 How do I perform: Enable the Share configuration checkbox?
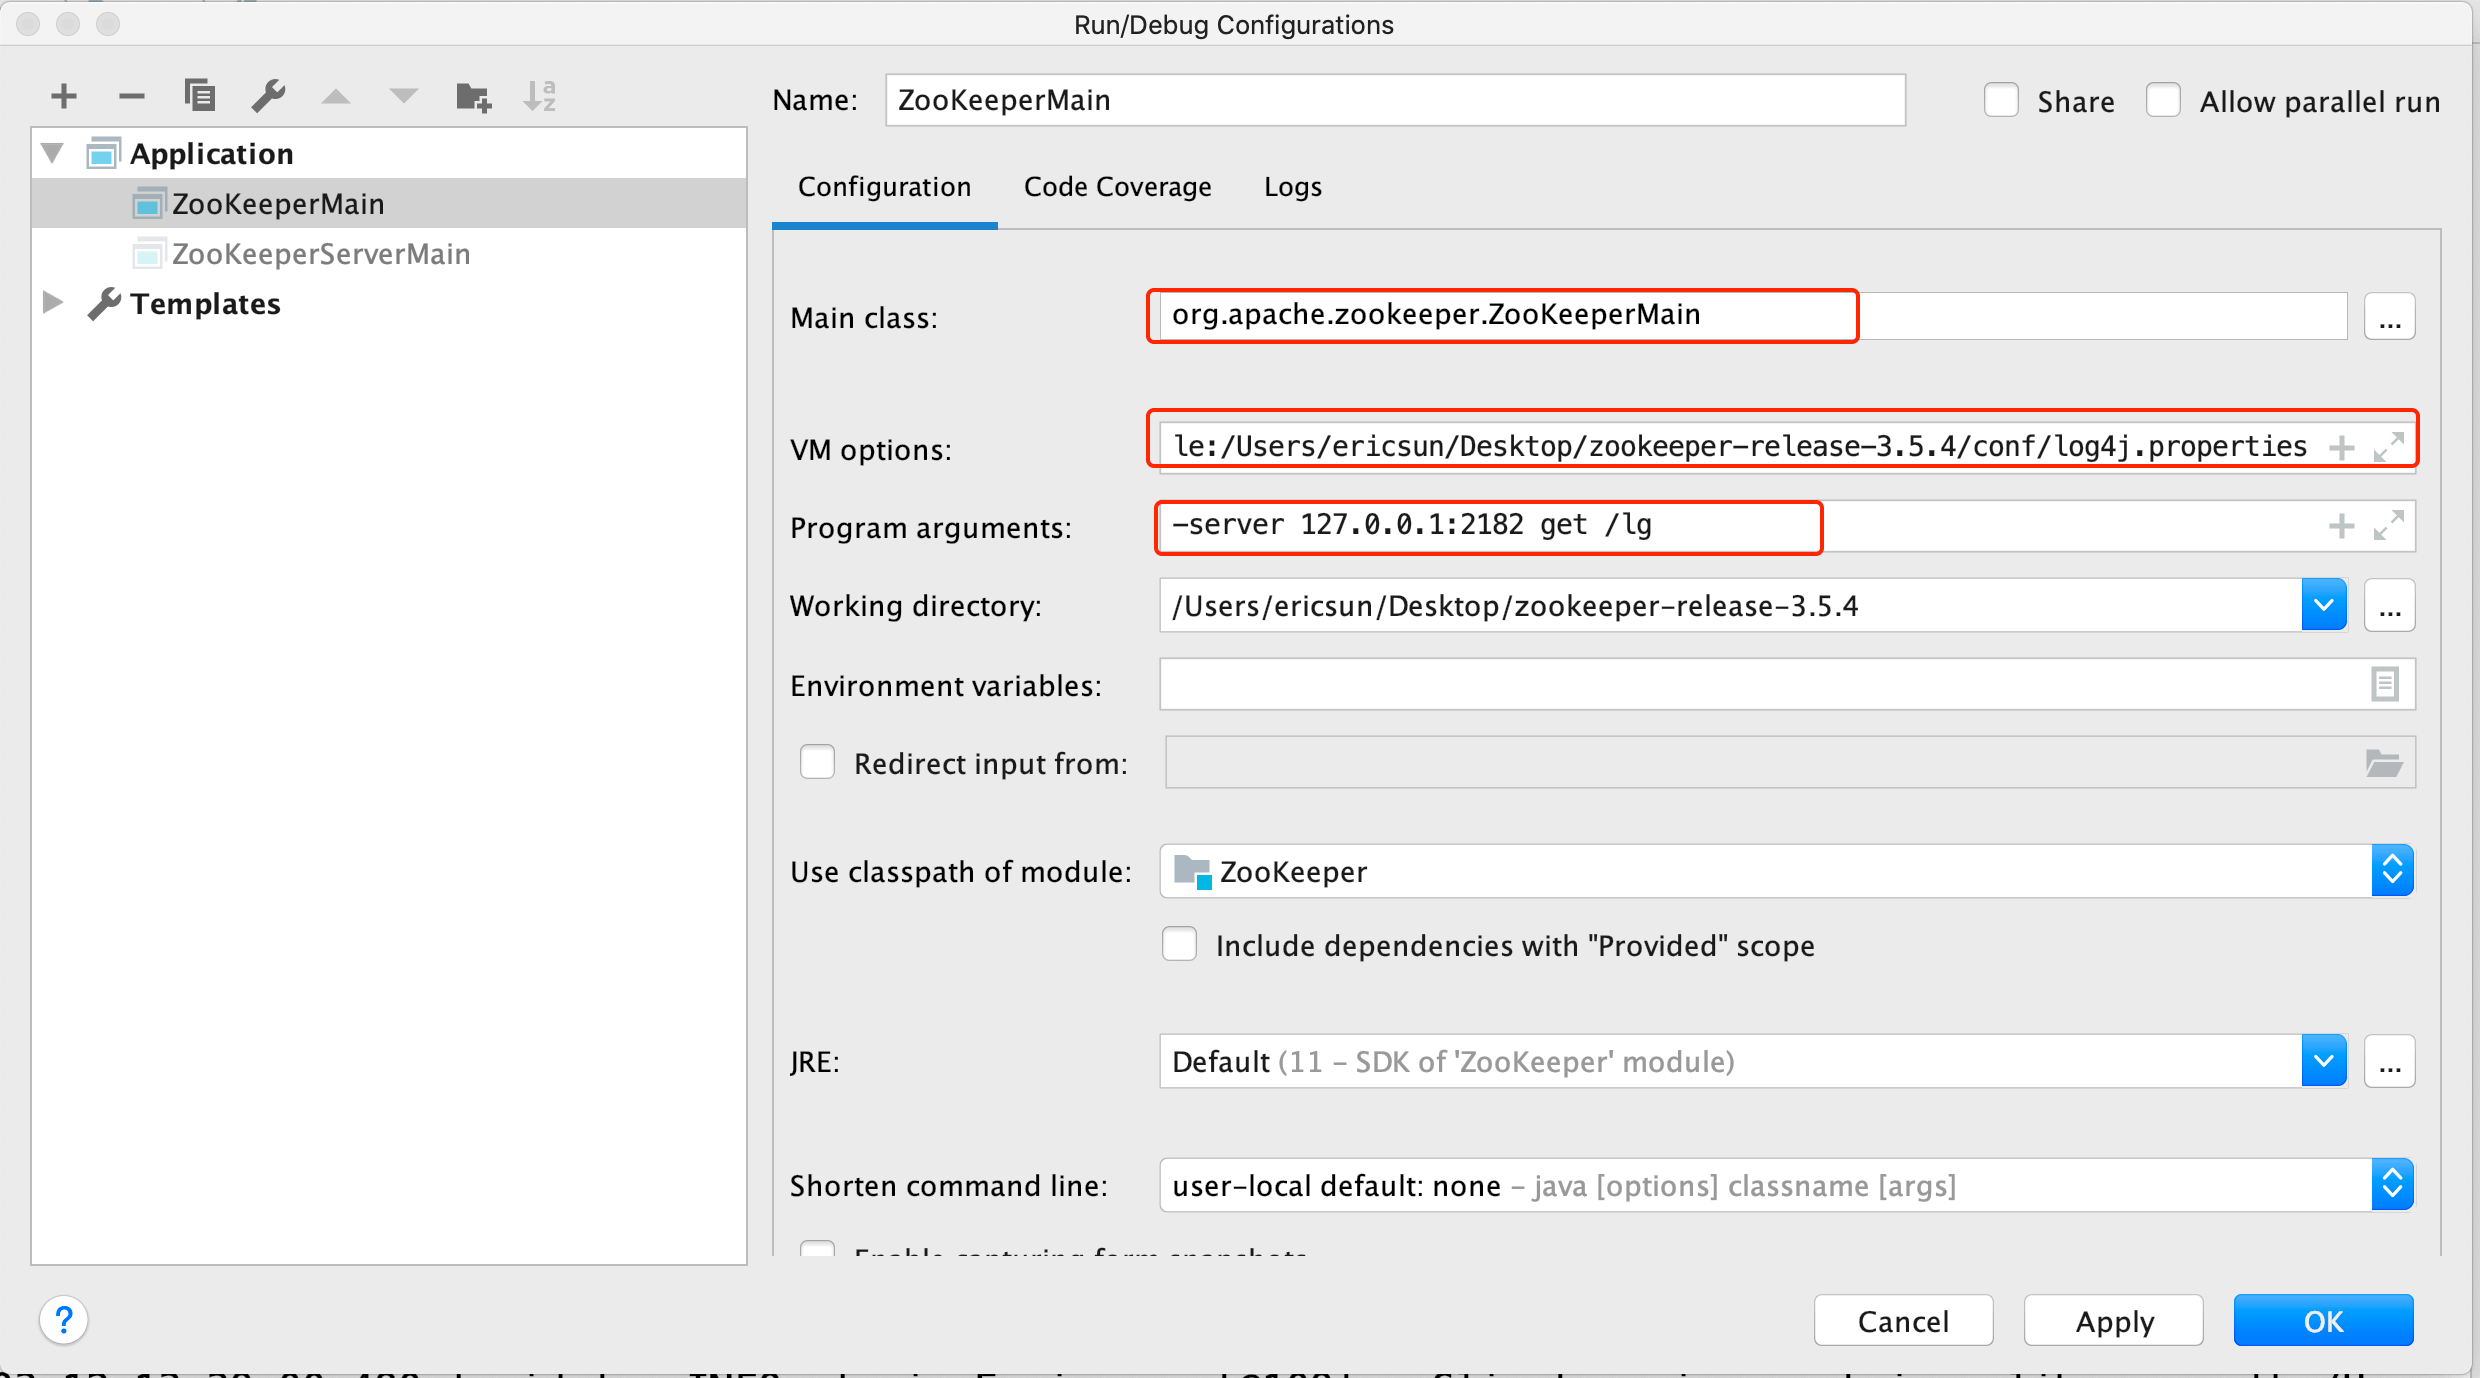(x=2002, y=98)
